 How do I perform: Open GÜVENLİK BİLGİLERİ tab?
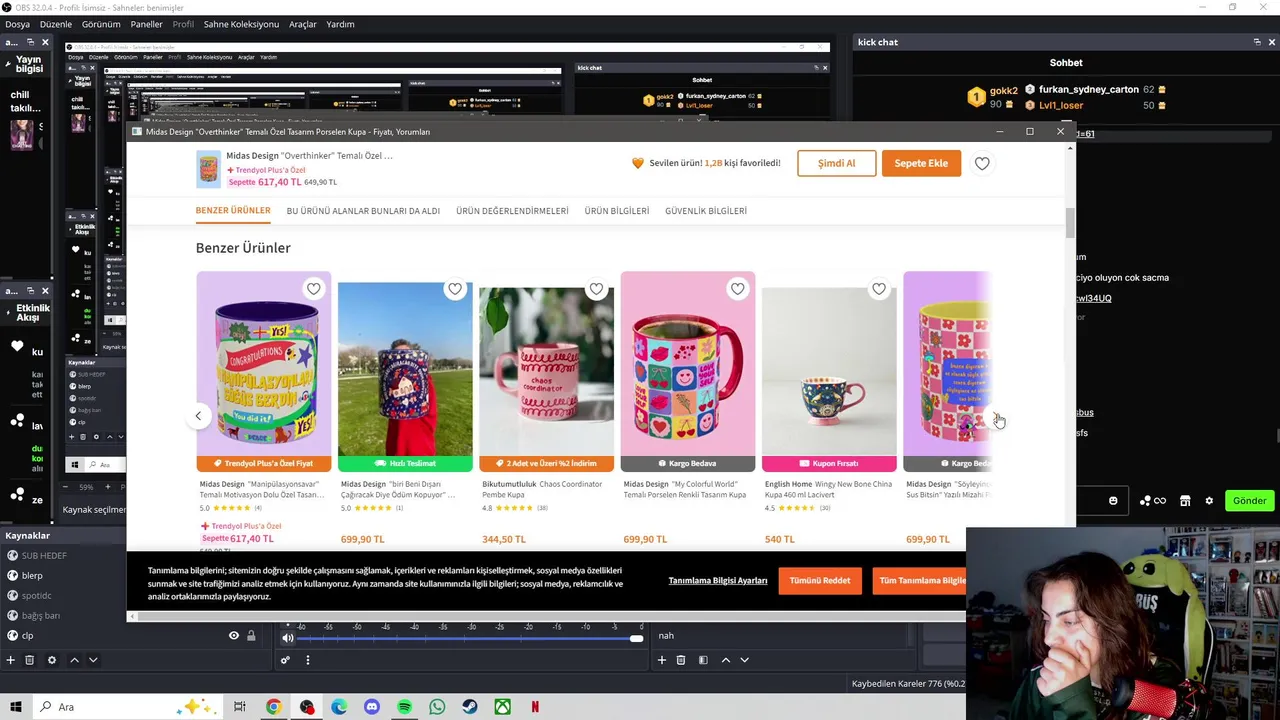(x=706, y=211)
